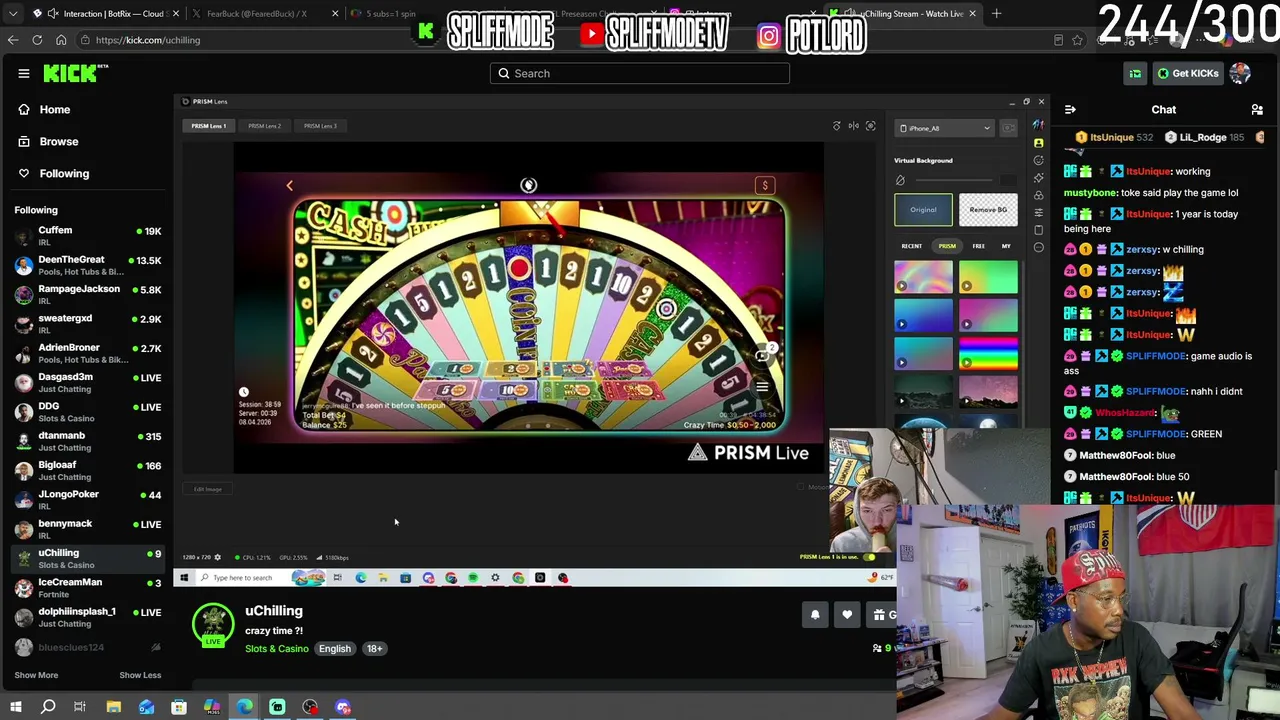The image size is (1280, 720).
Task: Click the English language tag
Action: (x=335, y=649)
